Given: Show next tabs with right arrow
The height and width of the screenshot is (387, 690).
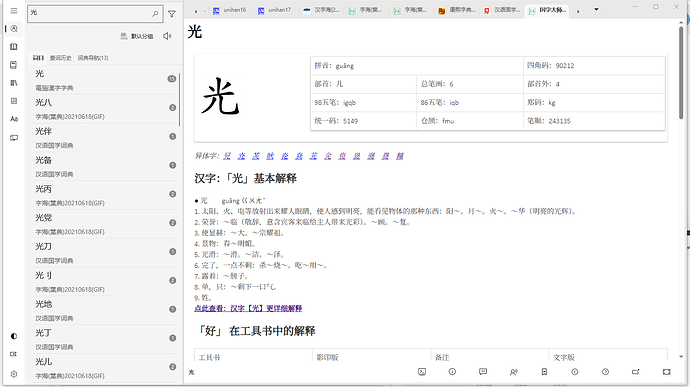Looking at the screenshot, I should (x=578, y=11).
